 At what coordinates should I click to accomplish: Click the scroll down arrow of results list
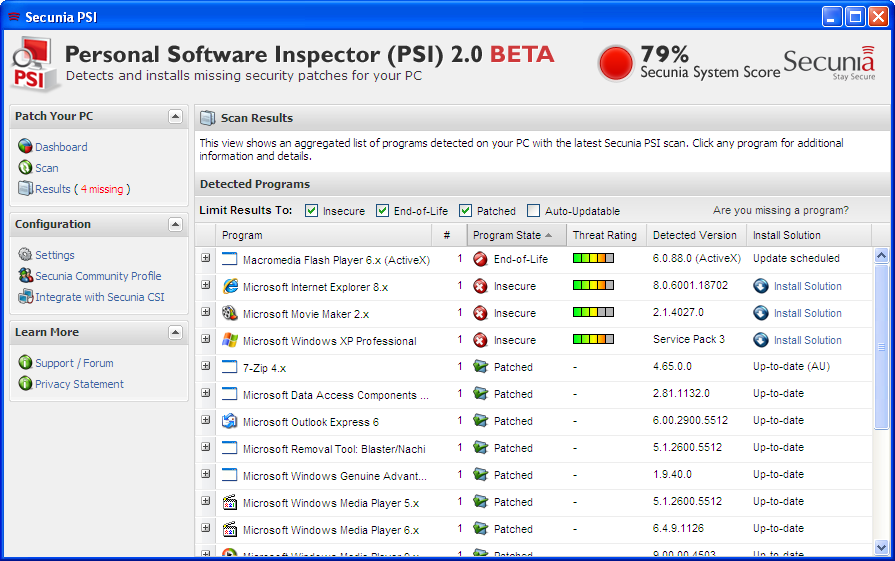click(x=881, y=547)
